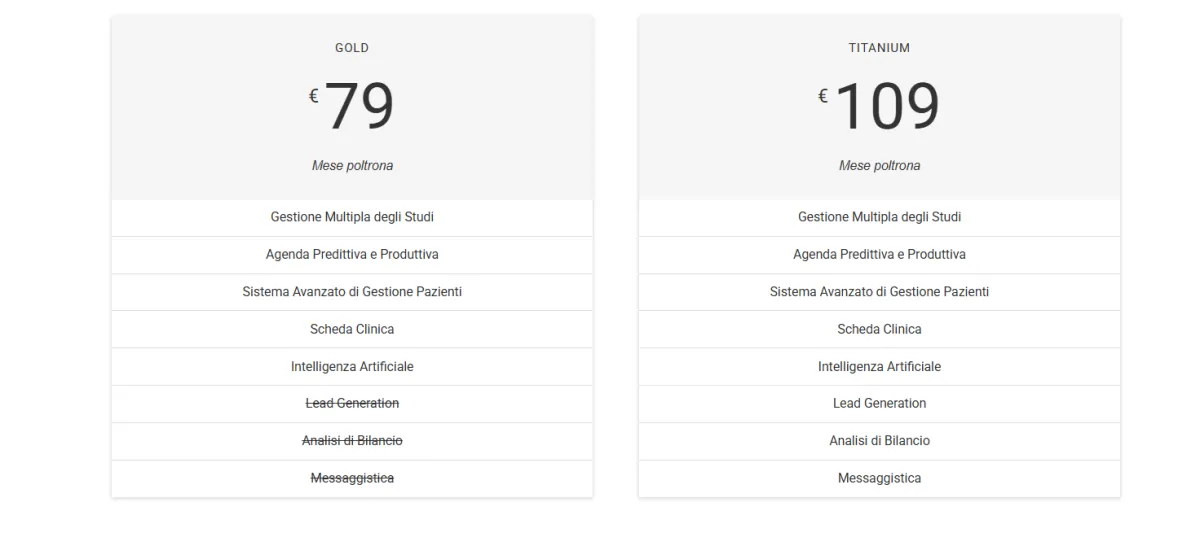The image size is (1200, 533).
Task: Click 'Intelligenza Artificiale' in Gold plan
Action: pyautogui.click(x=352, y=367)
